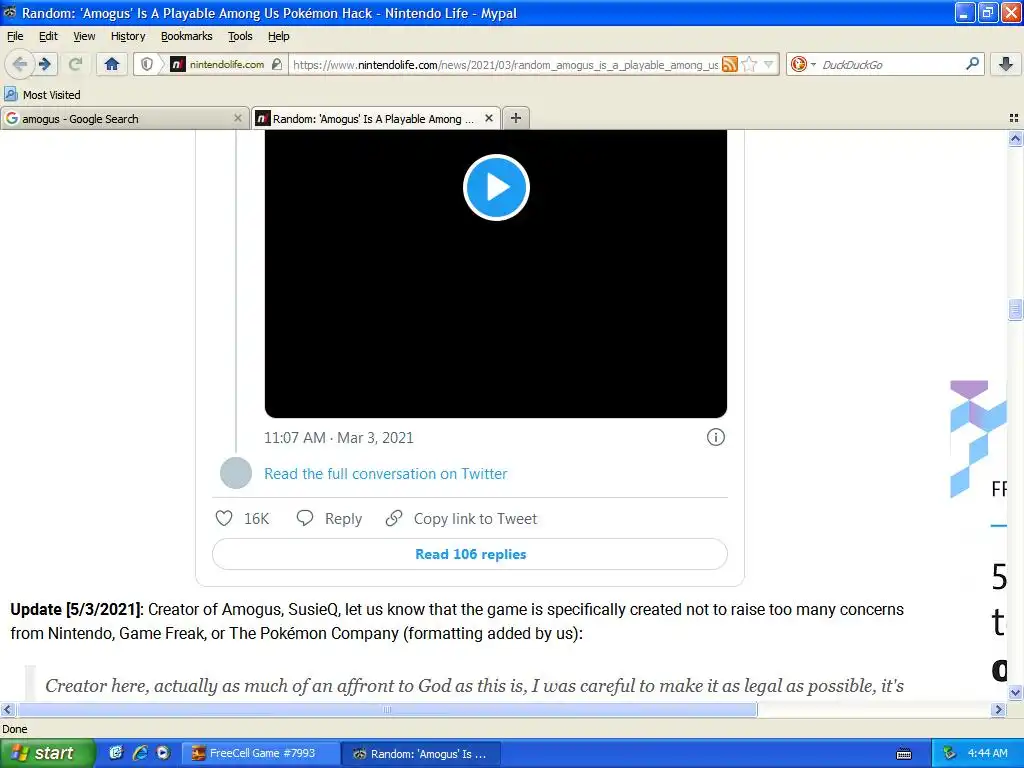Click the Random: 'Amogus' Is taskbar button

point(421,754)
